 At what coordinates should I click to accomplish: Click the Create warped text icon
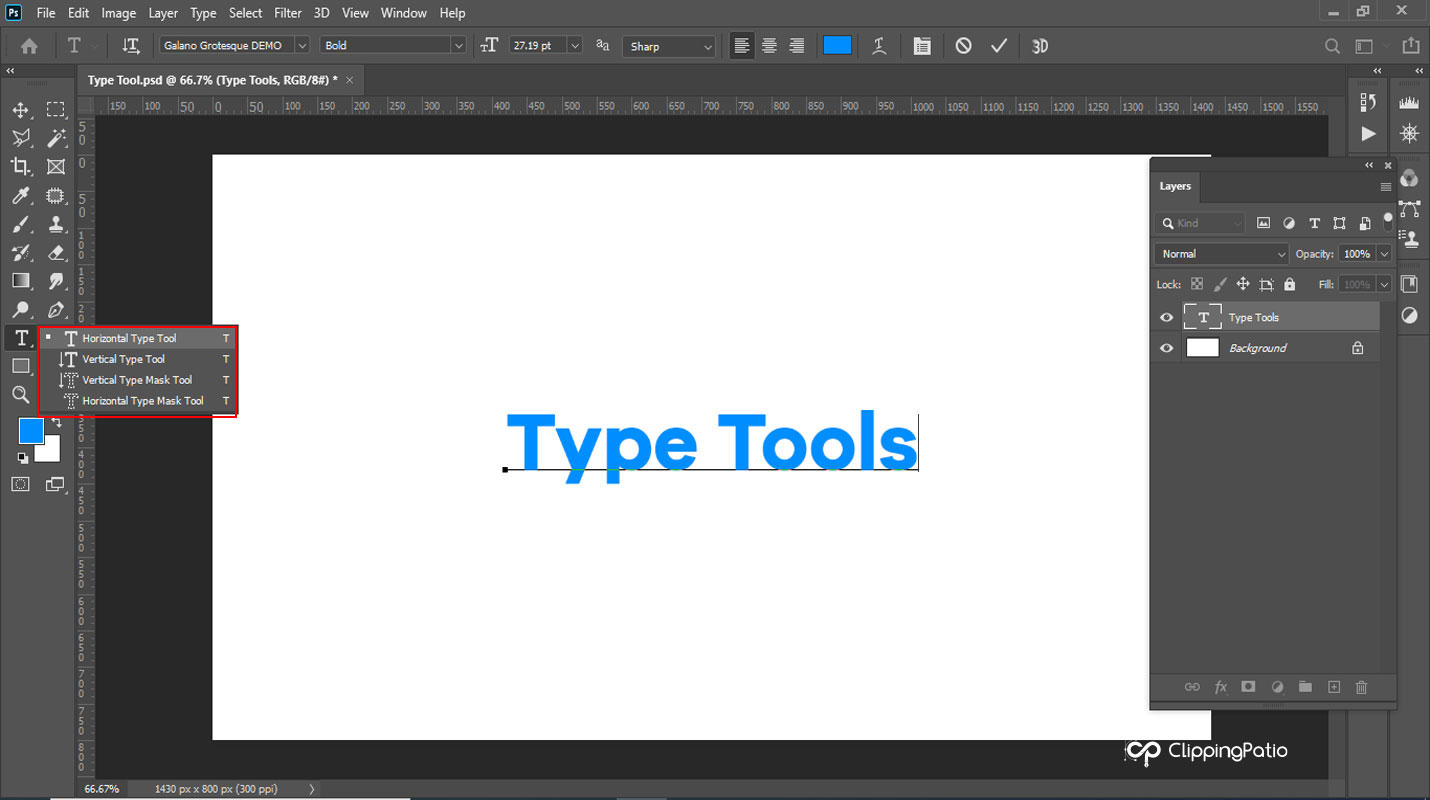click(x=879, y=46)
